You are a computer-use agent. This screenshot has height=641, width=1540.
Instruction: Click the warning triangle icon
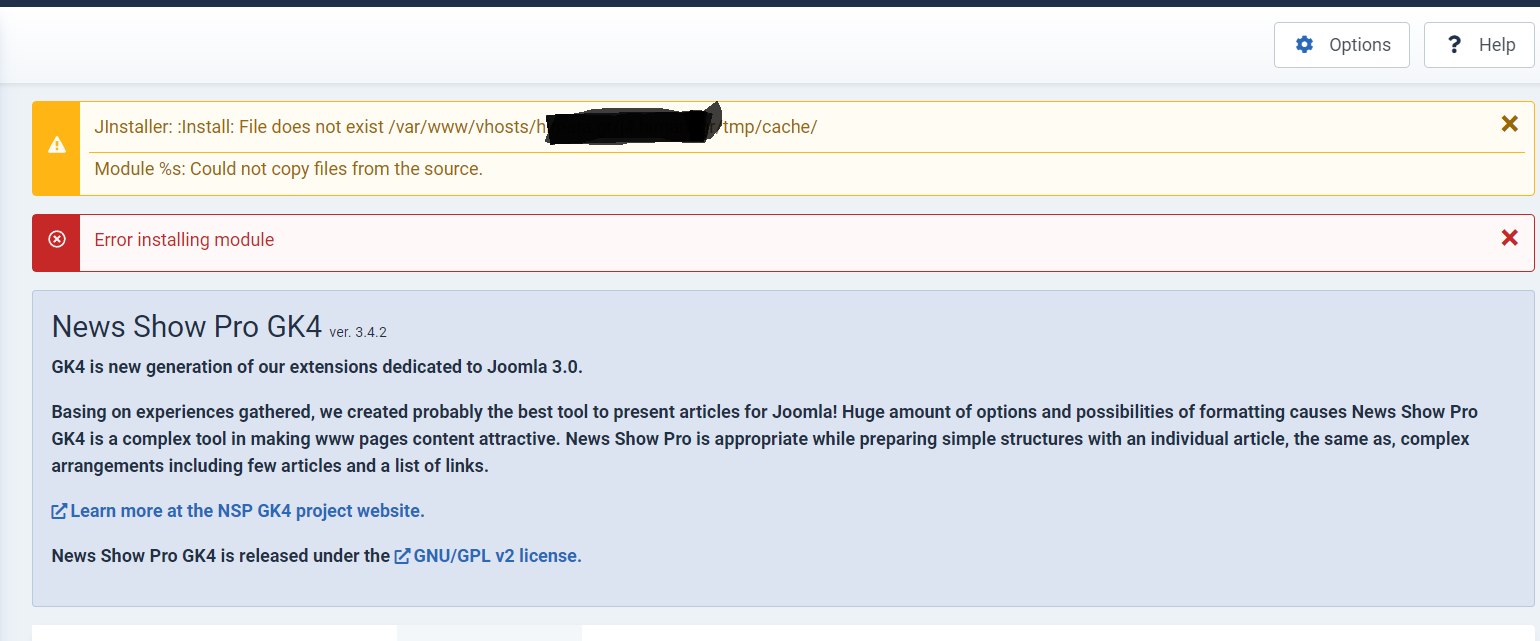pos(57,146)
